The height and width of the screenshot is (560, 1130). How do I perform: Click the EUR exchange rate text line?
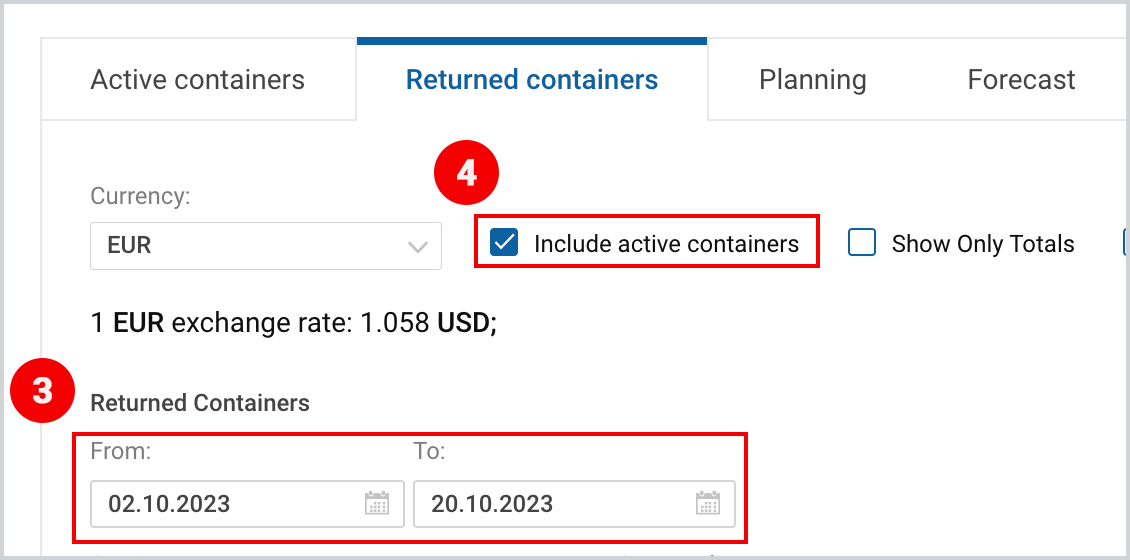294,324
